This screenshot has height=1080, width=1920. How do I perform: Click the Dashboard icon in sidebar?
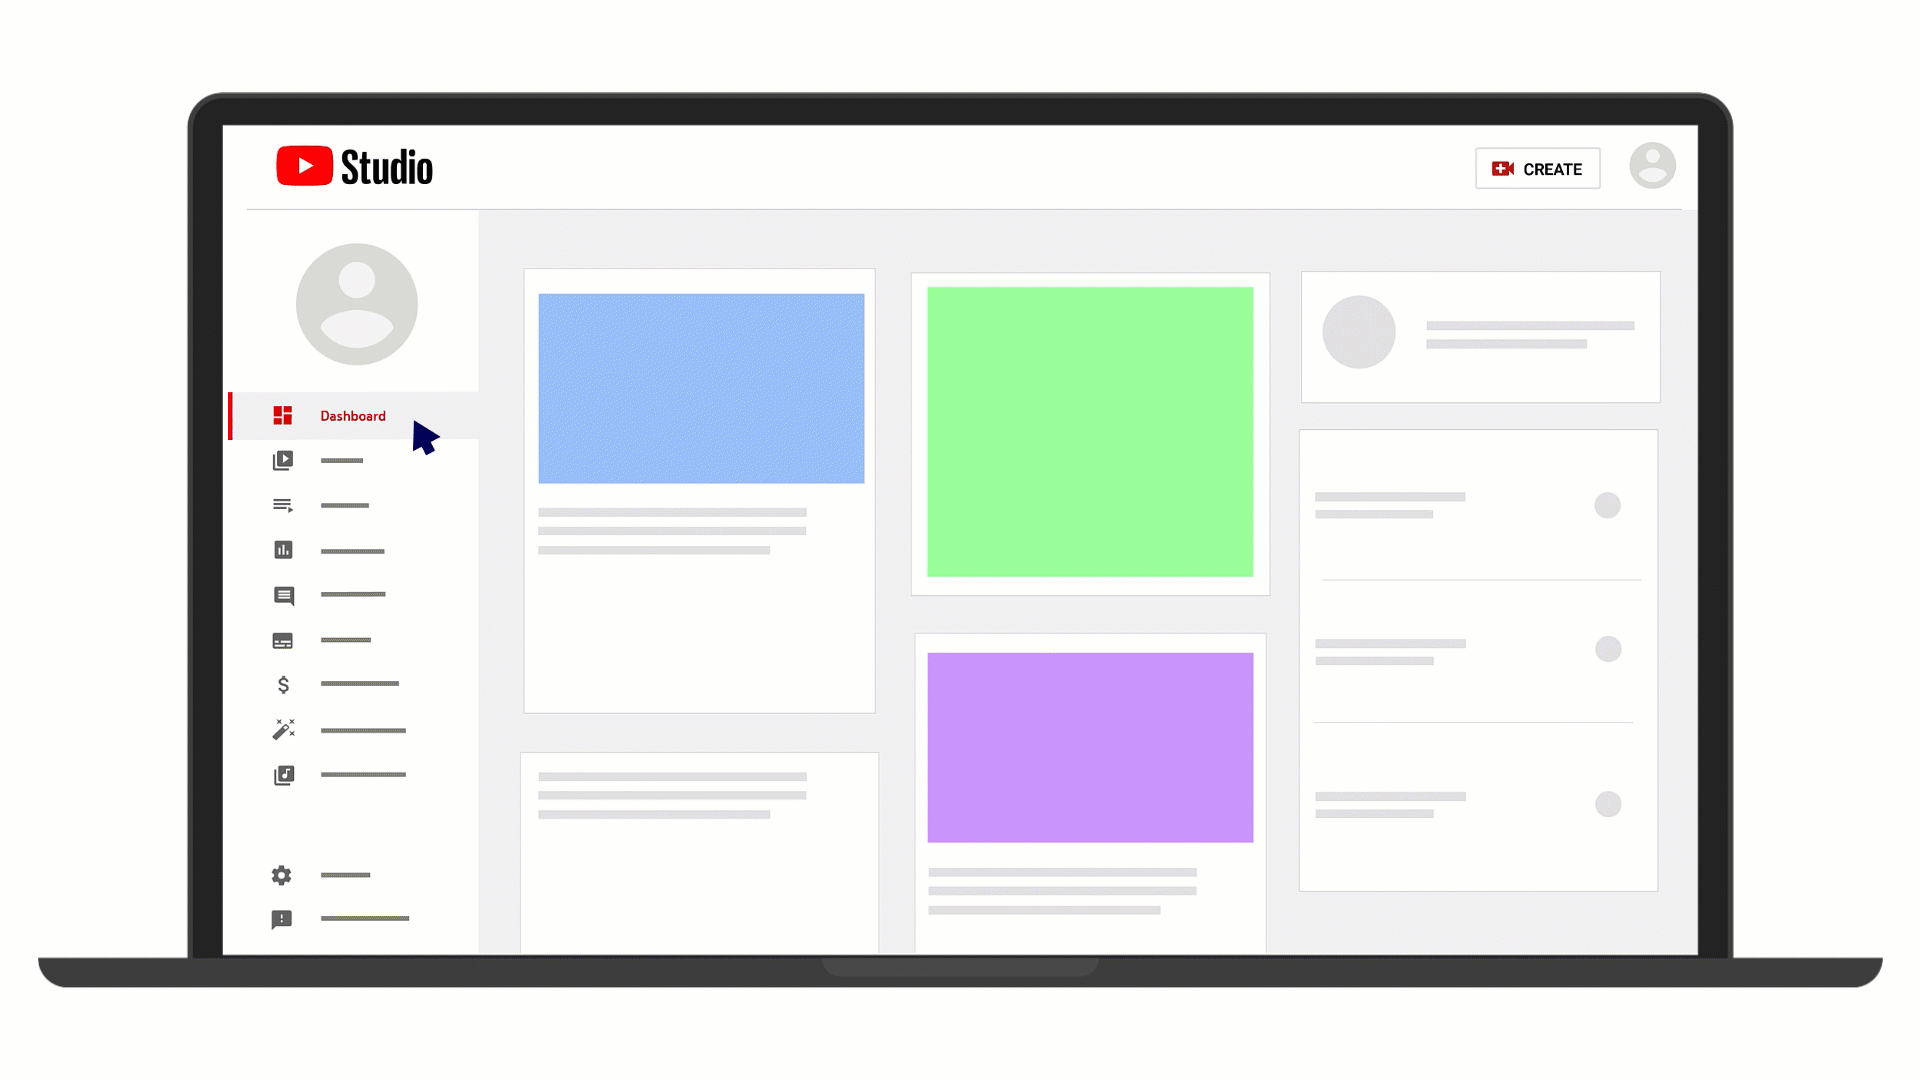281,415
